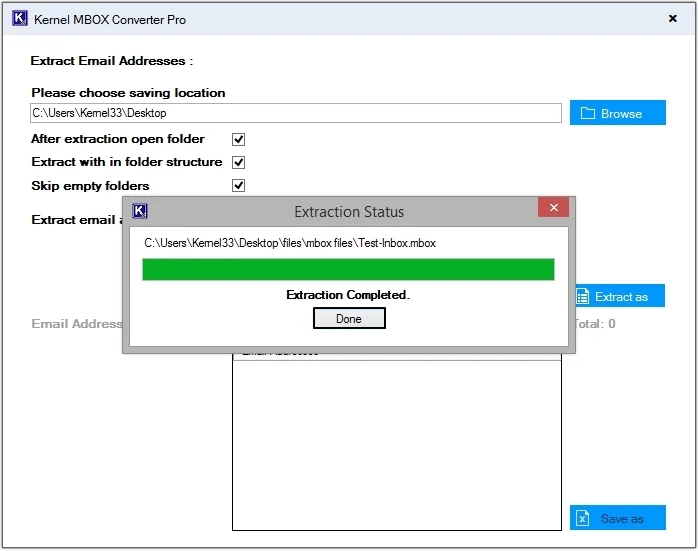Click the green extraction progress bar
The image size is (699, 551).
click(348, 270)
